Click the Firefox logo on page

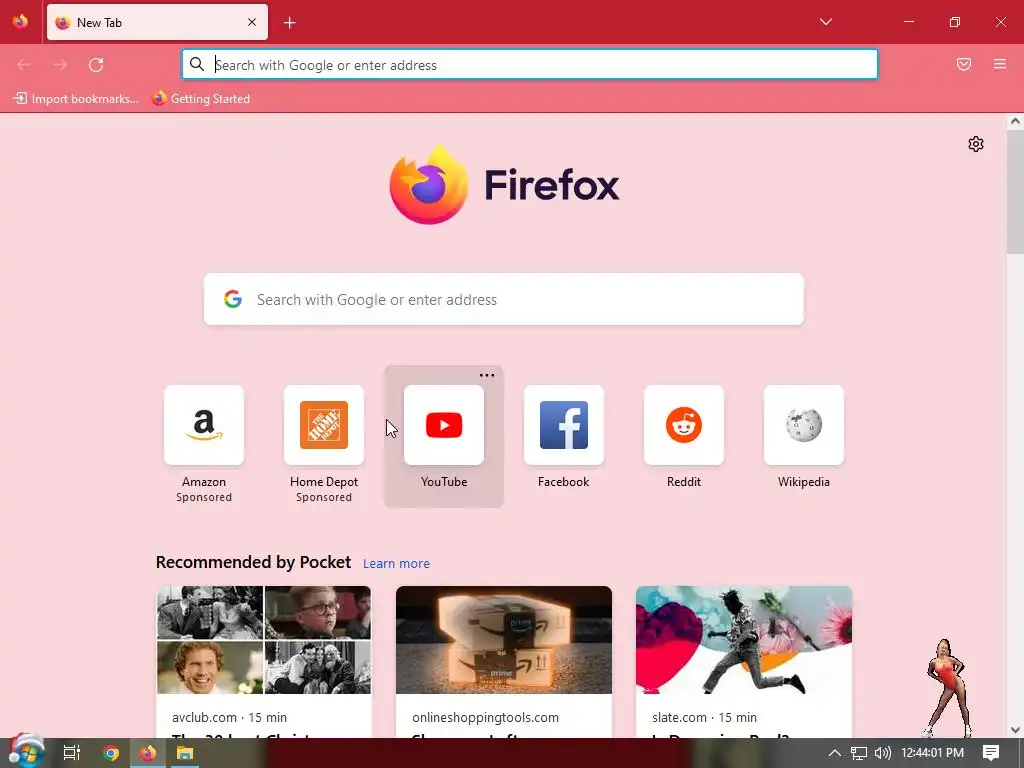(428, 185)
